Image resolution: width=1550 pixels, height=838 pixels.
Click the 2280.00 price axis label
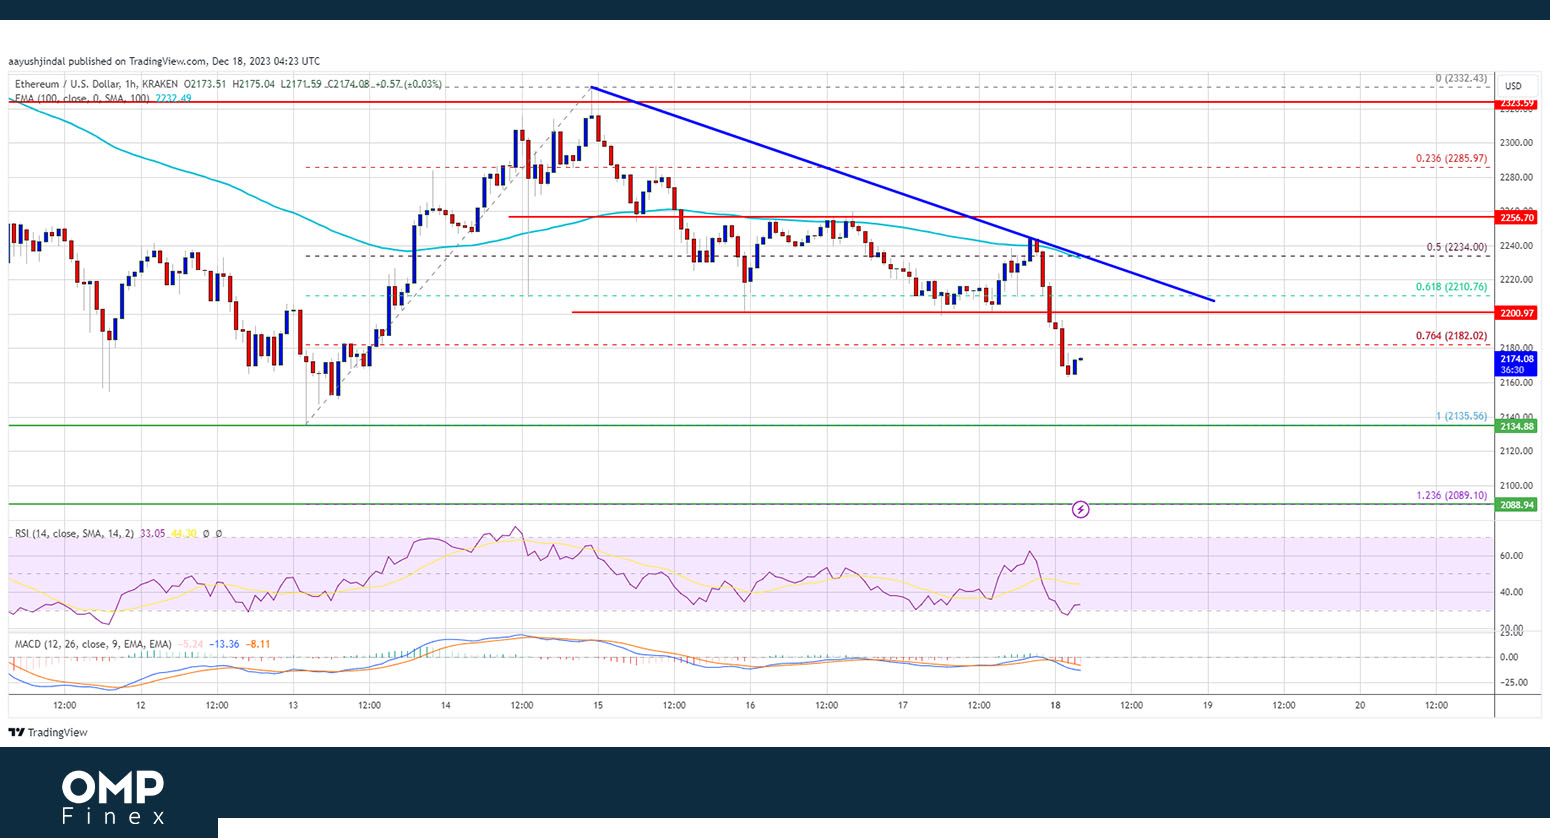pos(1516,177)
